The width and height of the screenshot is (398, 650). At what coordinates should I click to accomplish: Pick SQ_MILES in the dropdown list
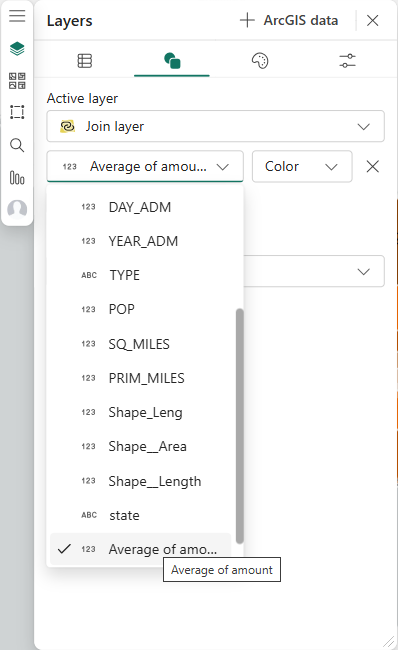click(x=141, y=344)
